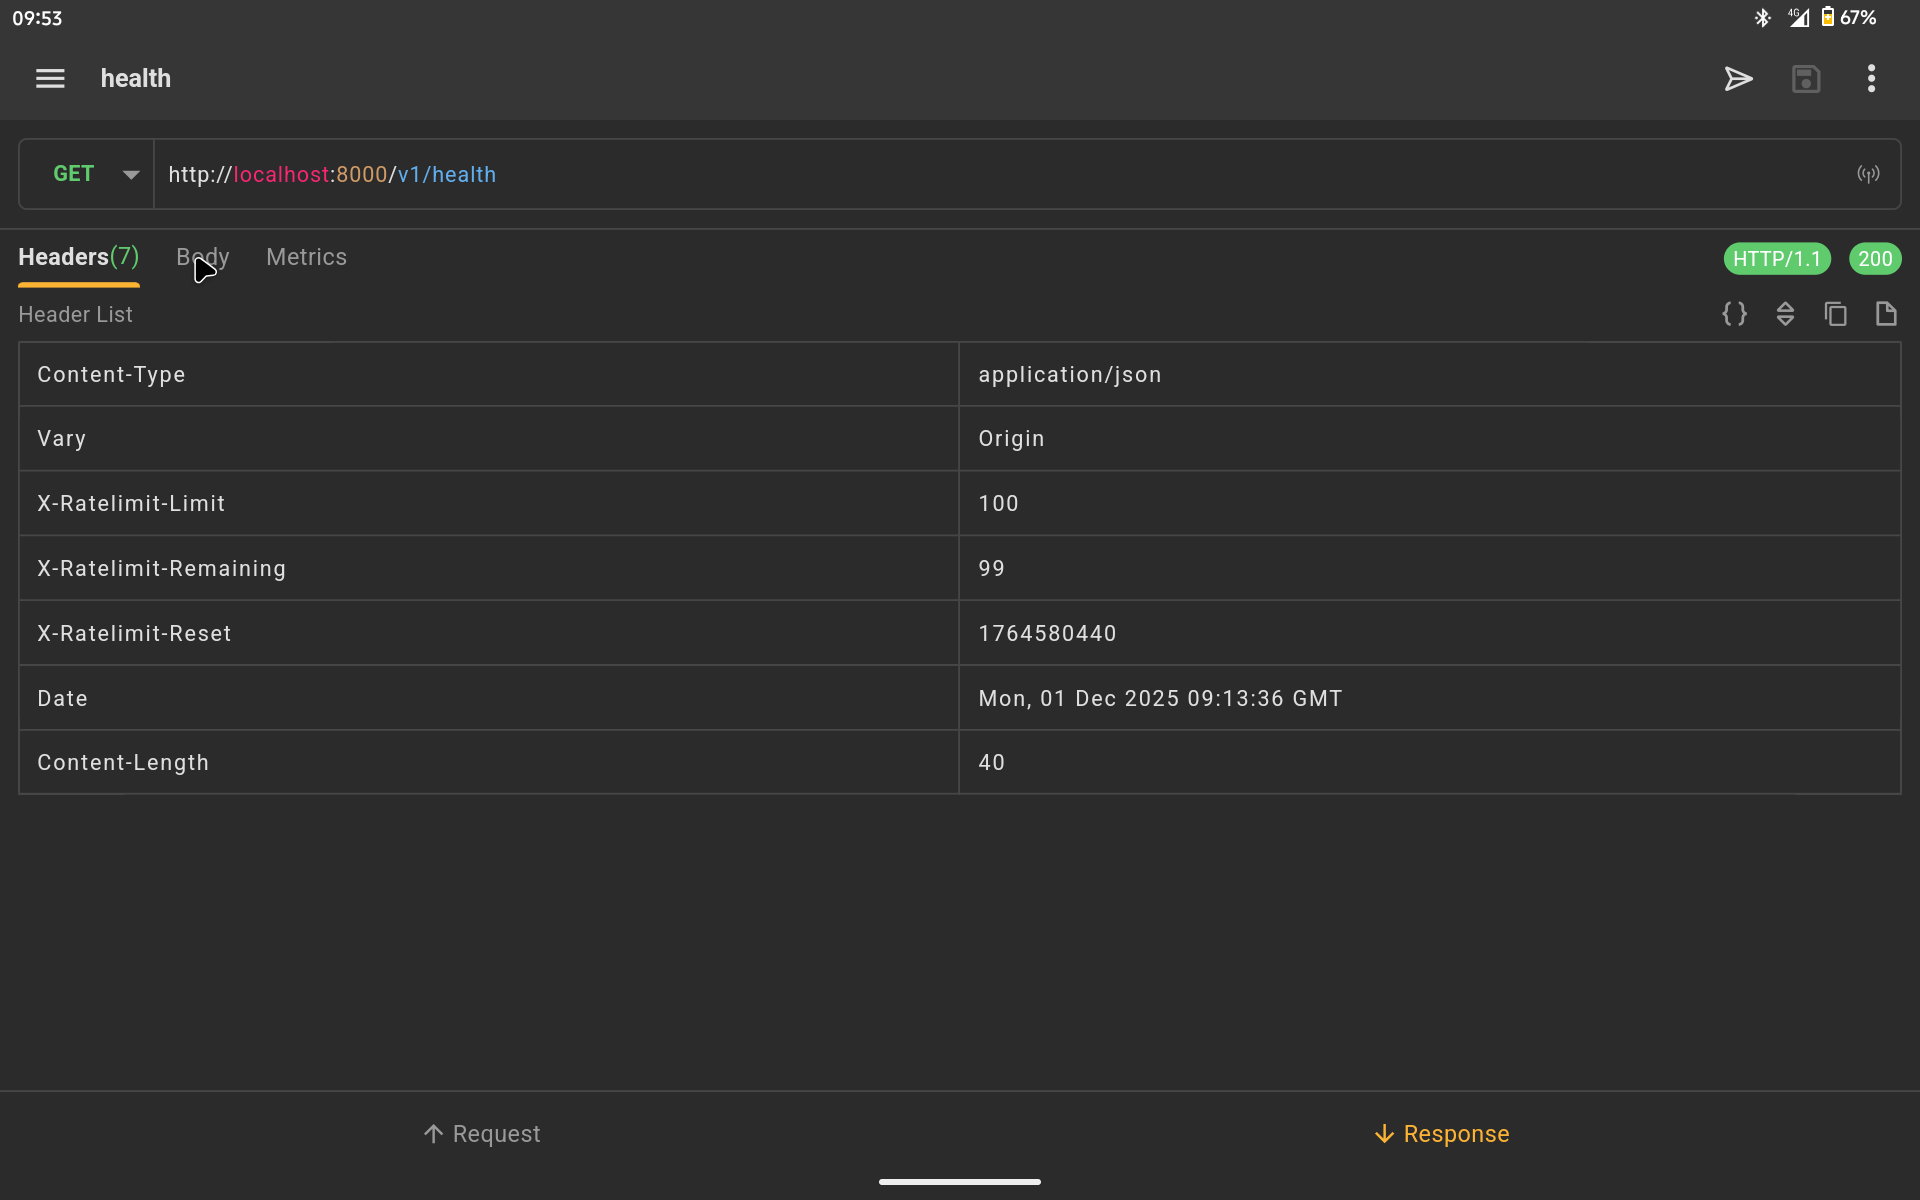Click the HTTP/1.1 protocol badge
1920x1200 pixels.
tap(1776, 259)
